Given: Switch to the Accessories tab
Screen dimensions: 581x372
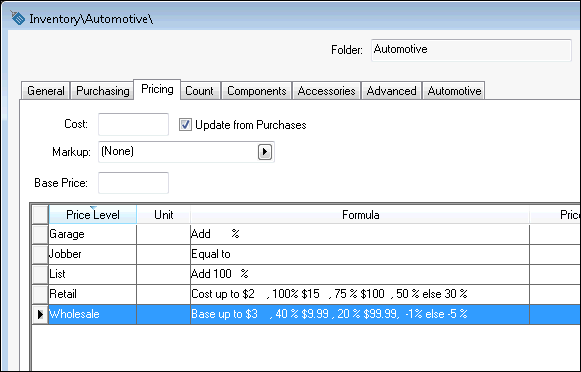Looking at the screenshot, I should tap(326, 91).
